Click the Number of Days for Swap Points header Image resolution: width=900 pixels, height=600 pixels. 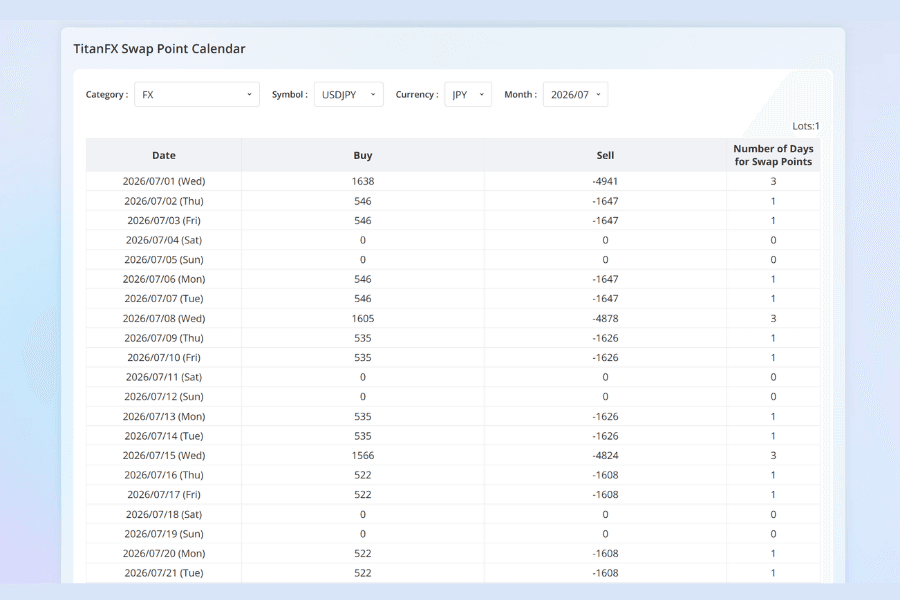click(773, 155)
